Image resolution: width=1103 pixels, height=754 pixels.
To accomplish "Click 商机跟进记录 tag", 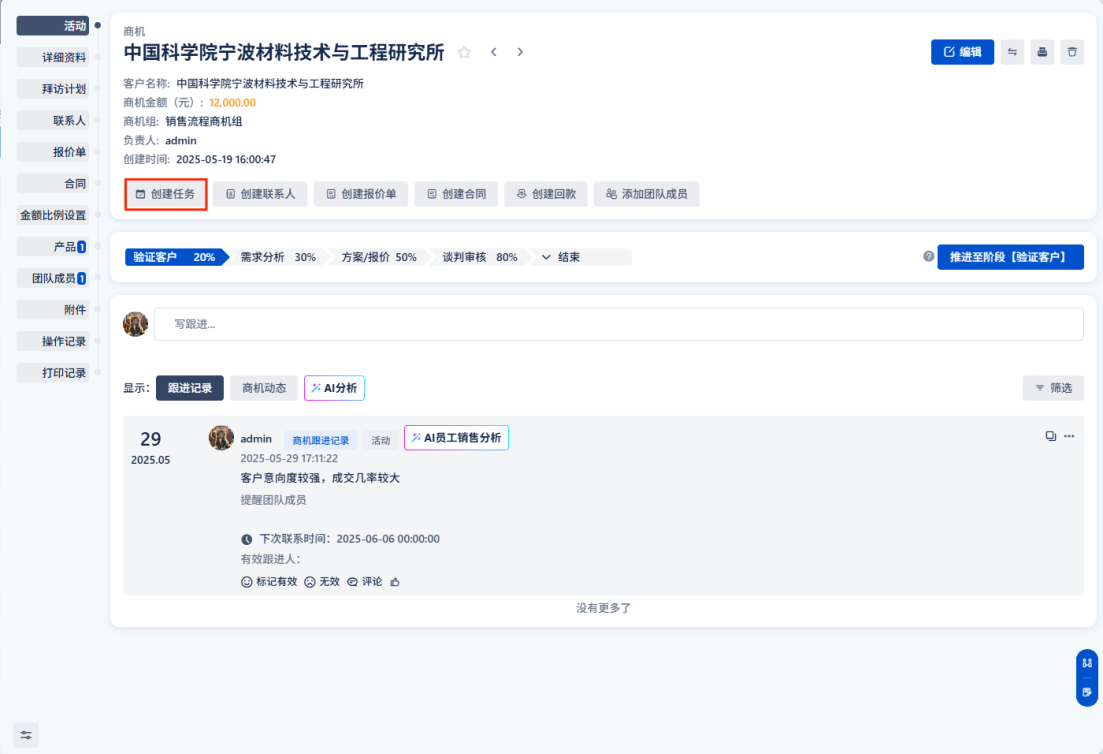I will pyautogui.click(x=321, y=440).
